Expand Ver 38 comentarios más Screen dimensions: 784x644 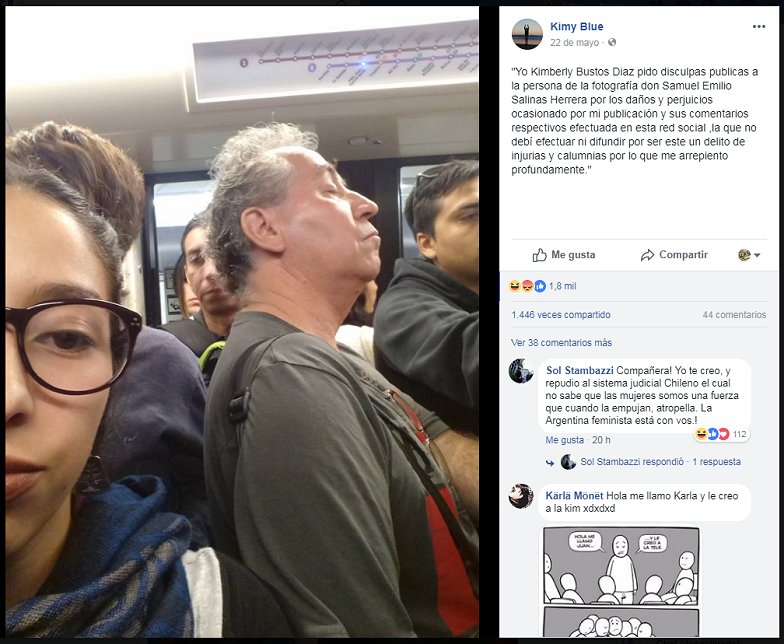(x=561, y=342)
